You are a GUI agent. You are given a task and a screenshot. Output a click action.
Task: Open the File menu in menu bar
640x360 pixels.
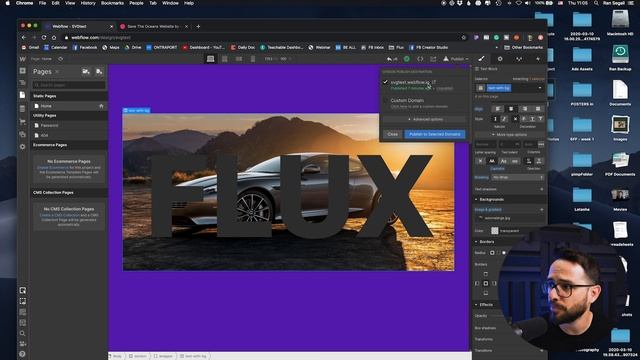click(x=42, y=3)
